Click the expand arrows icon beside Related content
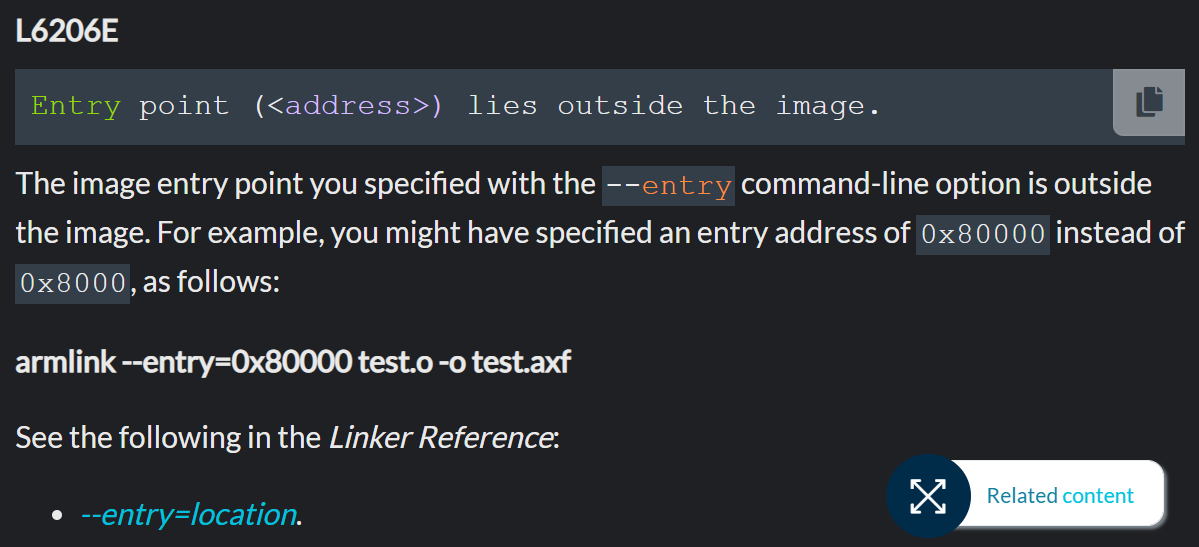 click(x=928, y=496)
